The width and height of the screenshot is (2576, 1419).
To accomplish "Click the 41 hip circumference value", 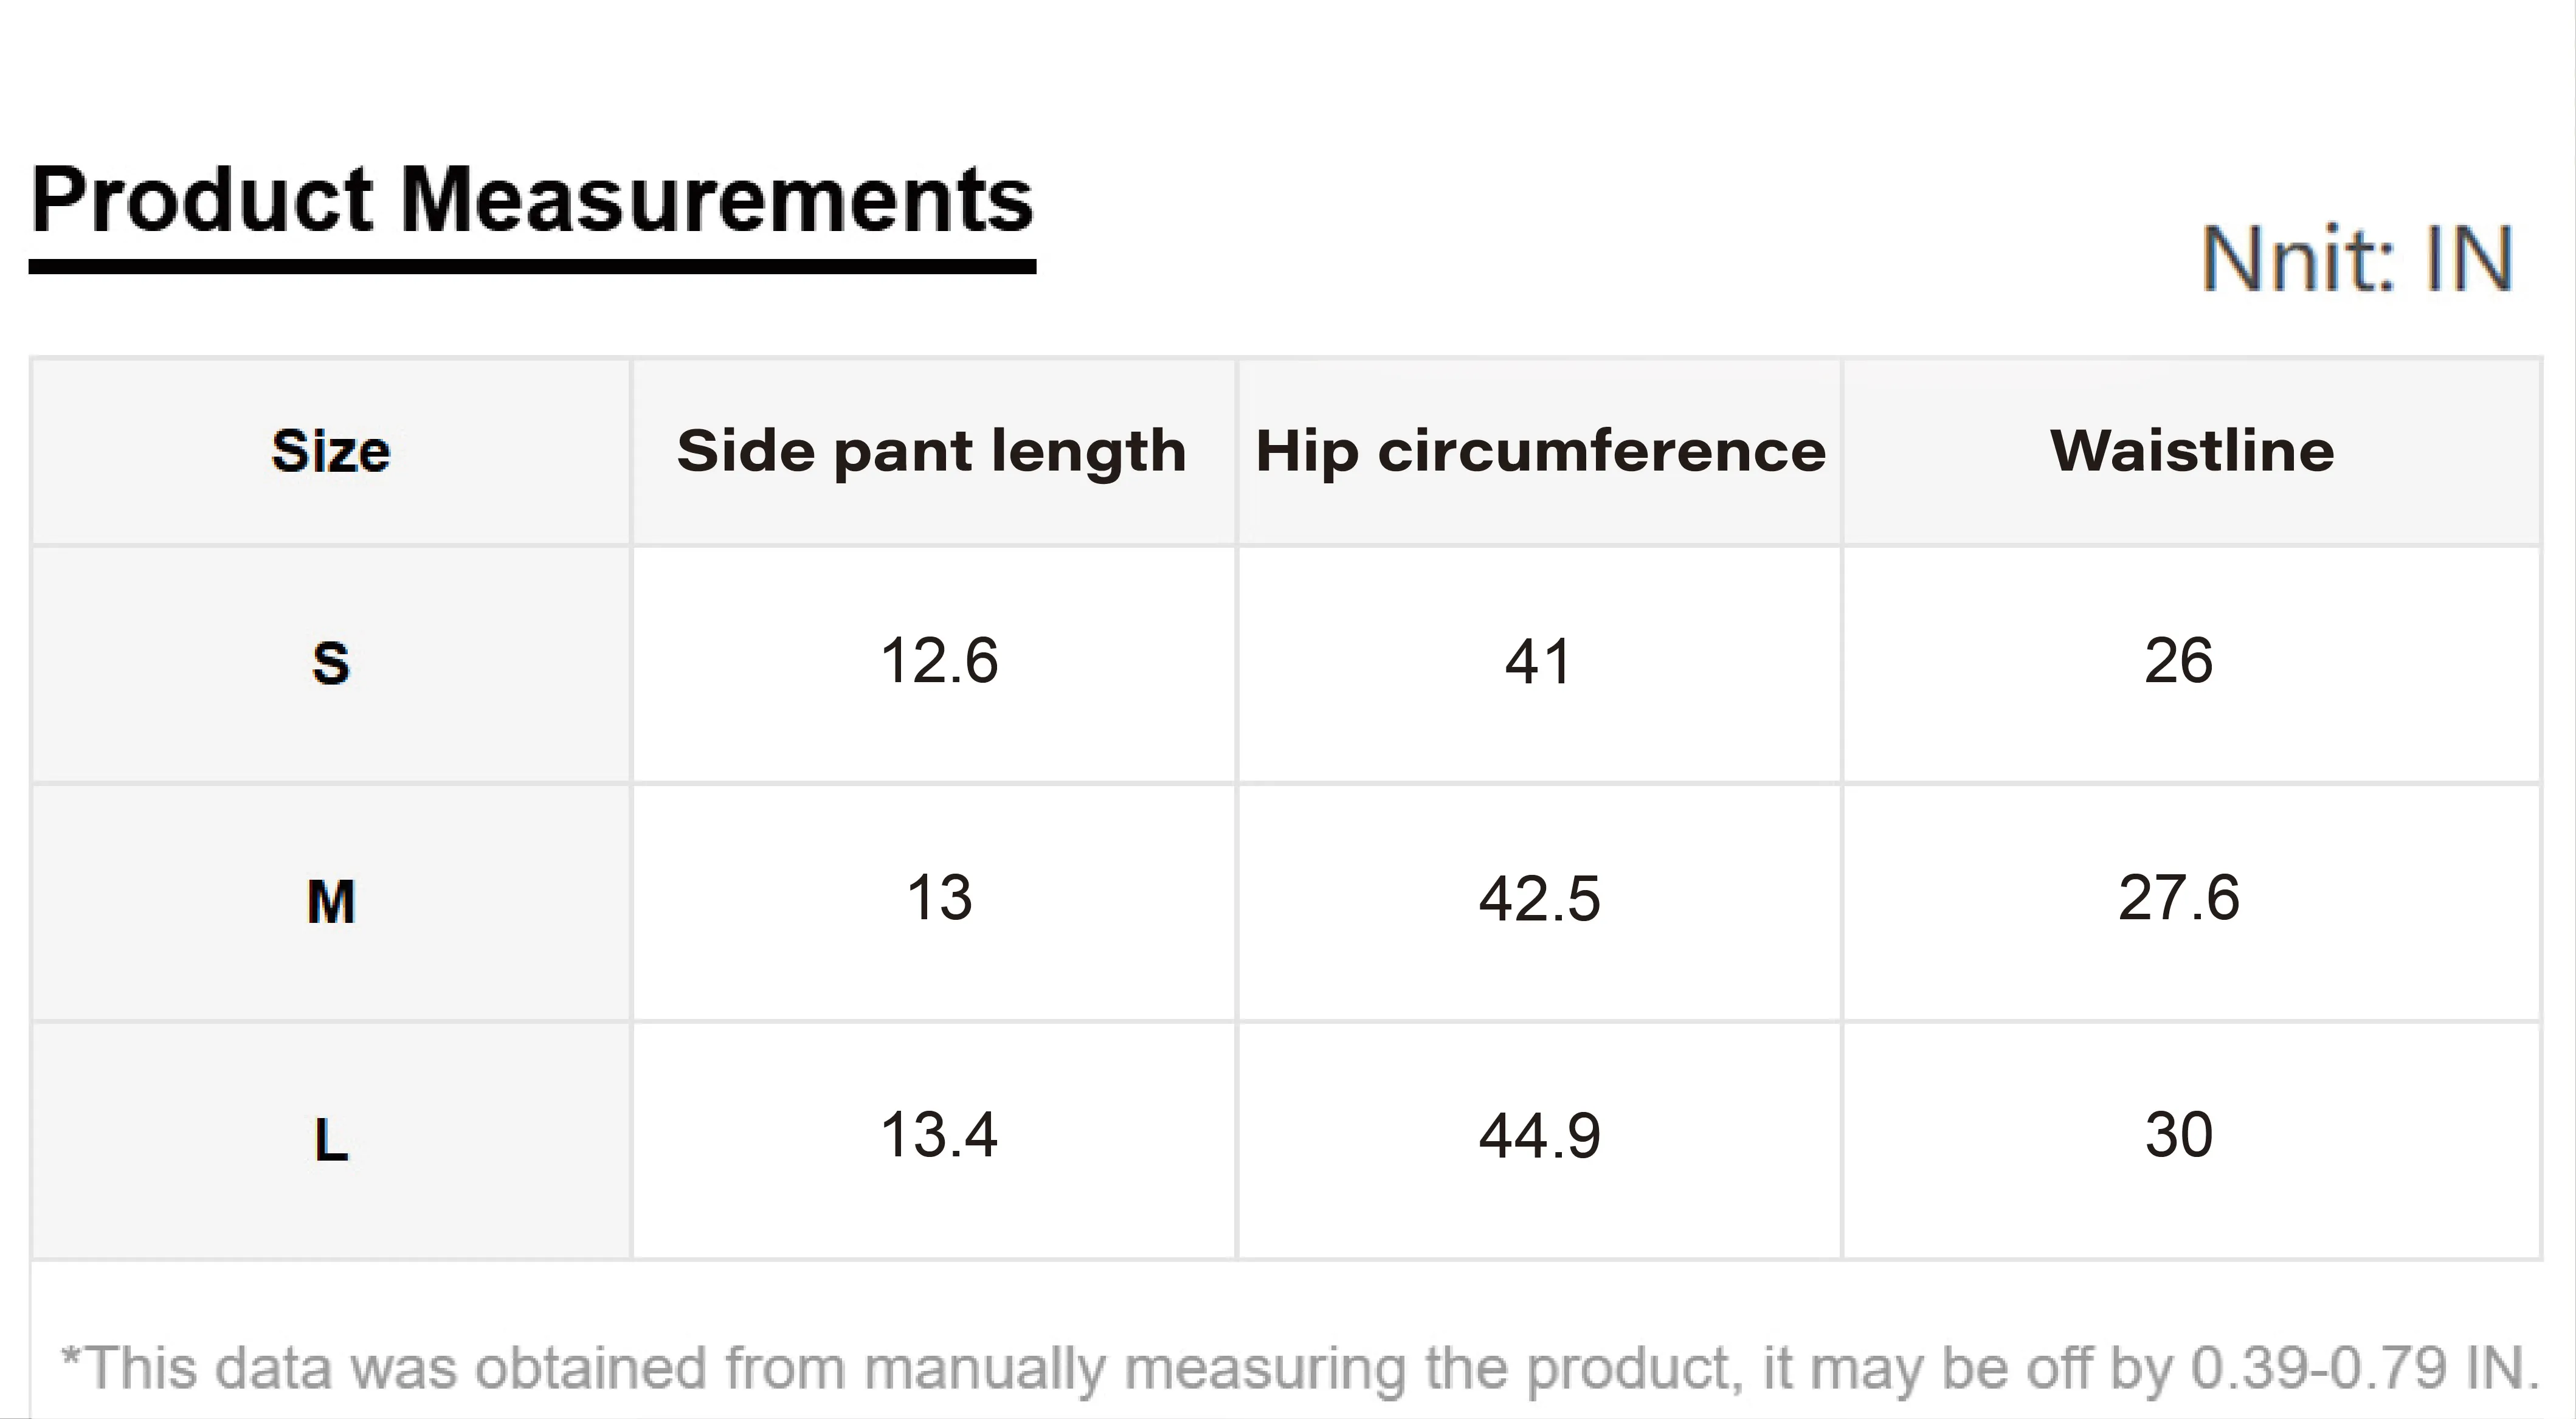I will pos(1538,662).
